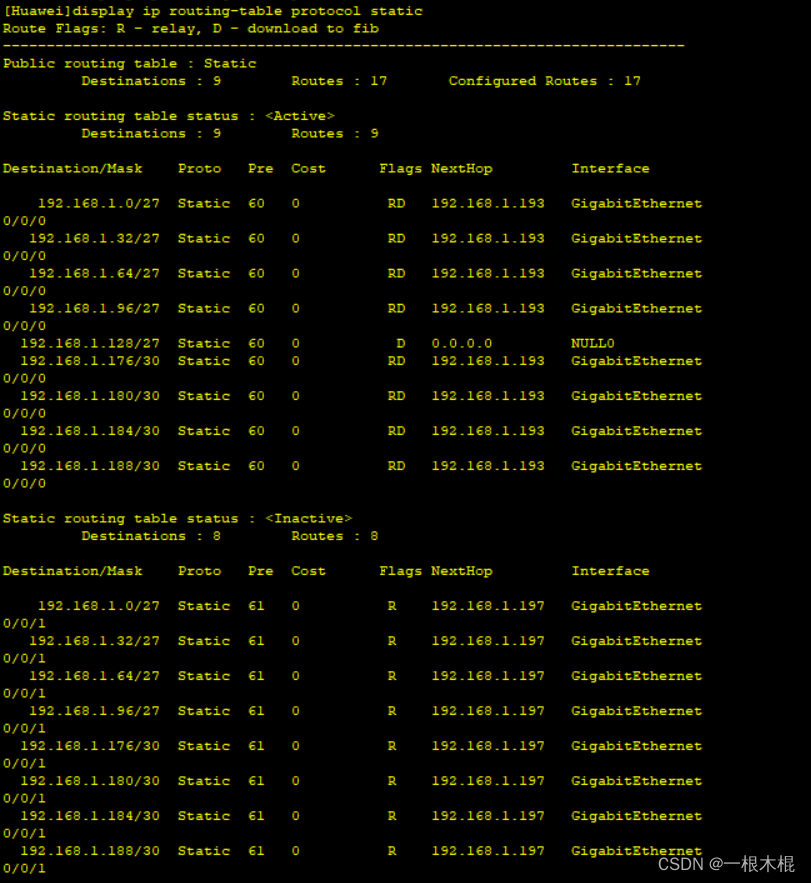Select 'Static routing table status : <Inactive>' line
Viewport: 811px width, 883px height.
coord(177,519)
